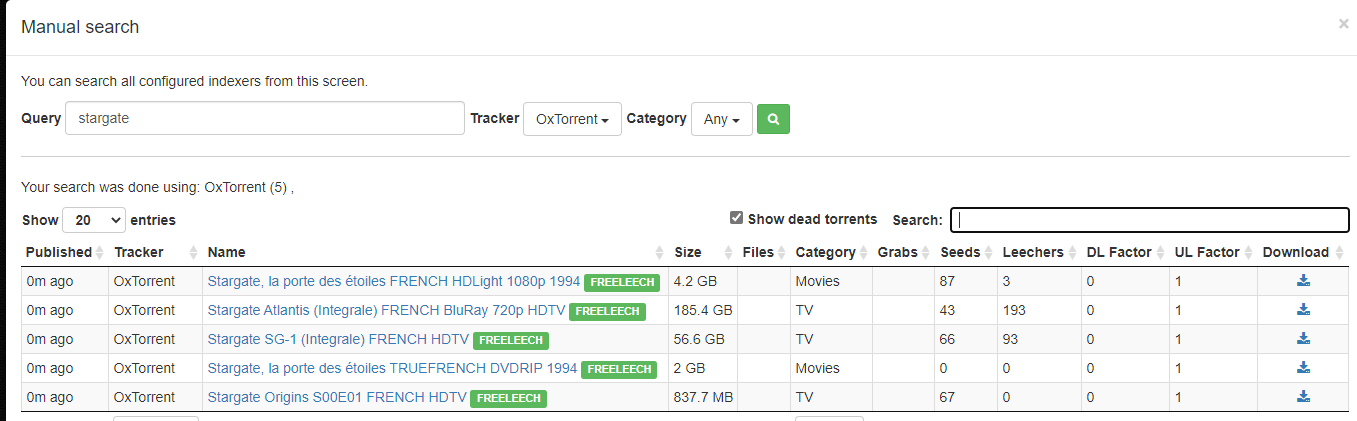Open Stargate SG-1 (Integrale) FRENCH HDTV link
The height and width of the screenshot is (421, 1357).
pos(337,339)
